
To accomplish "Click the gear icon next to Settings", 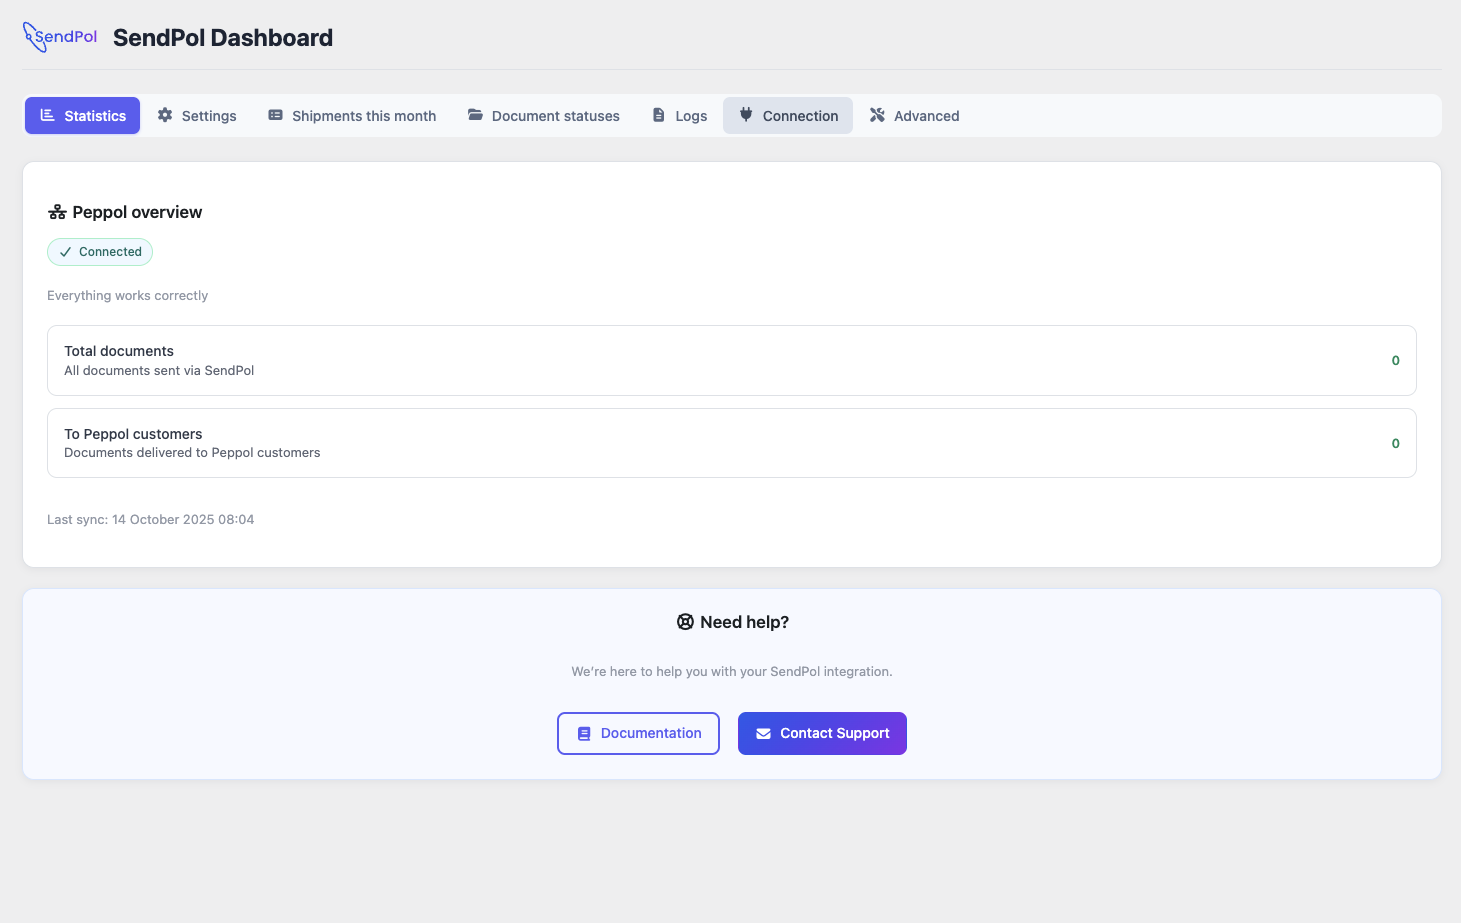I will pos(164,115).
